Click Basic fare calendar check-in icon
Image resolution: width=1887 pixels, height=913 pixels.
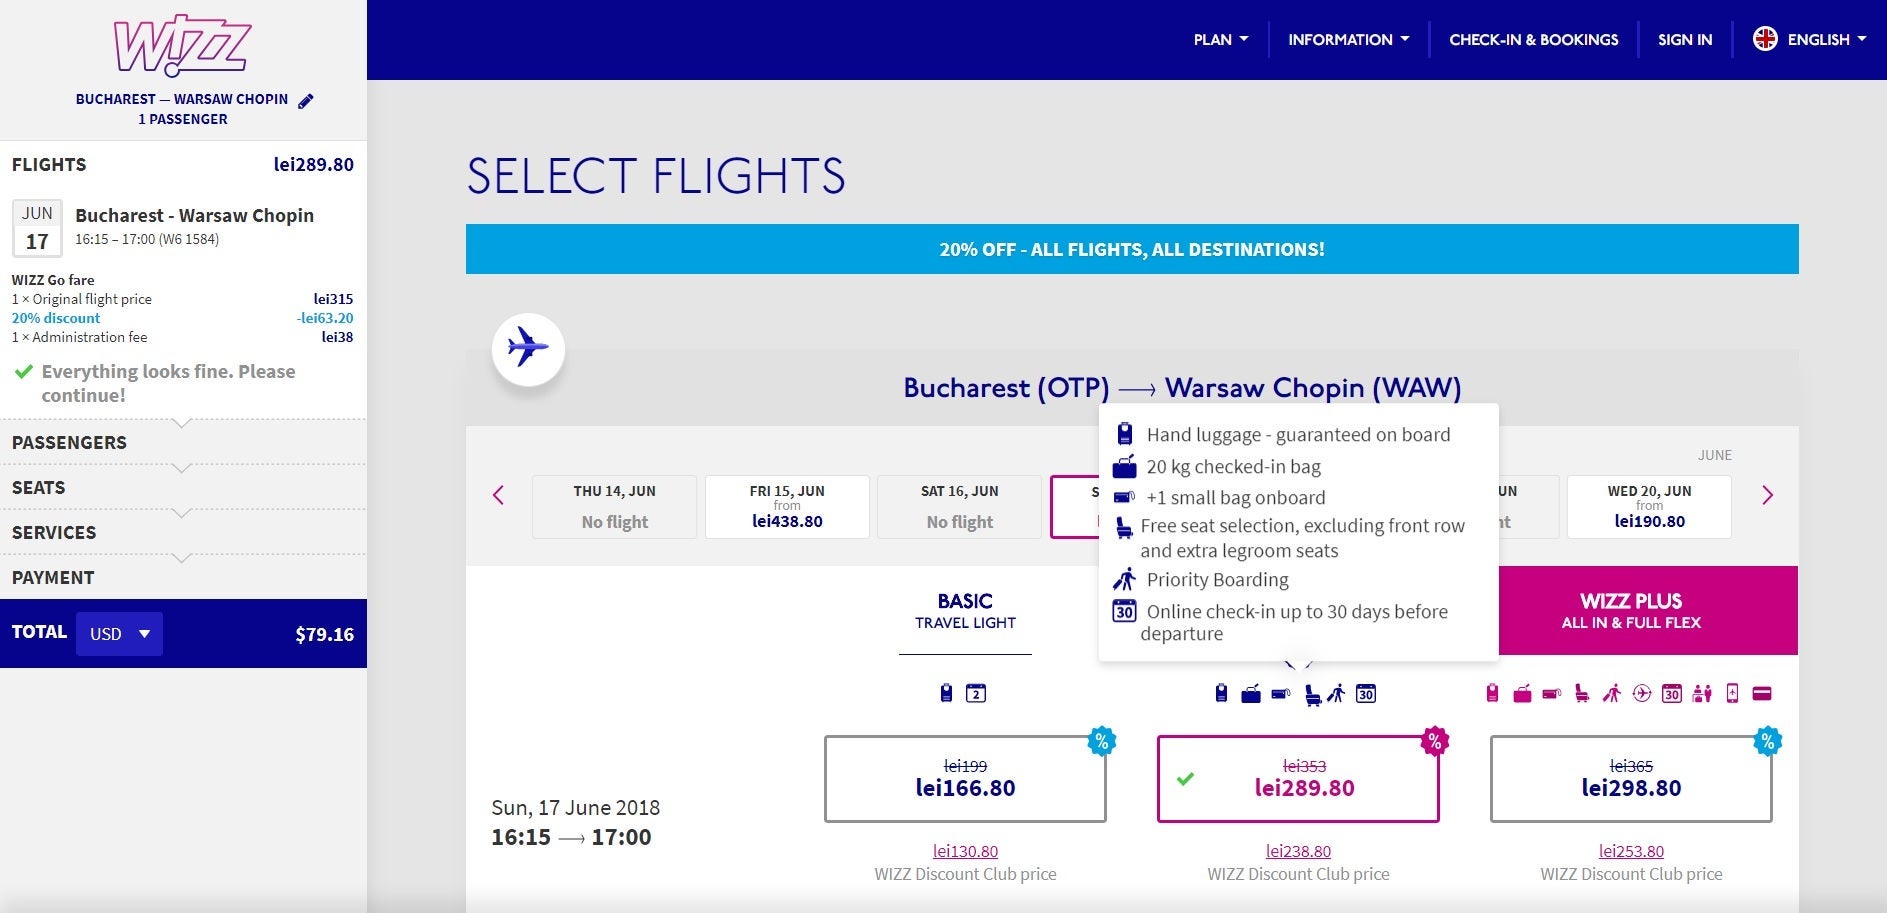click(x=976, y=693)
